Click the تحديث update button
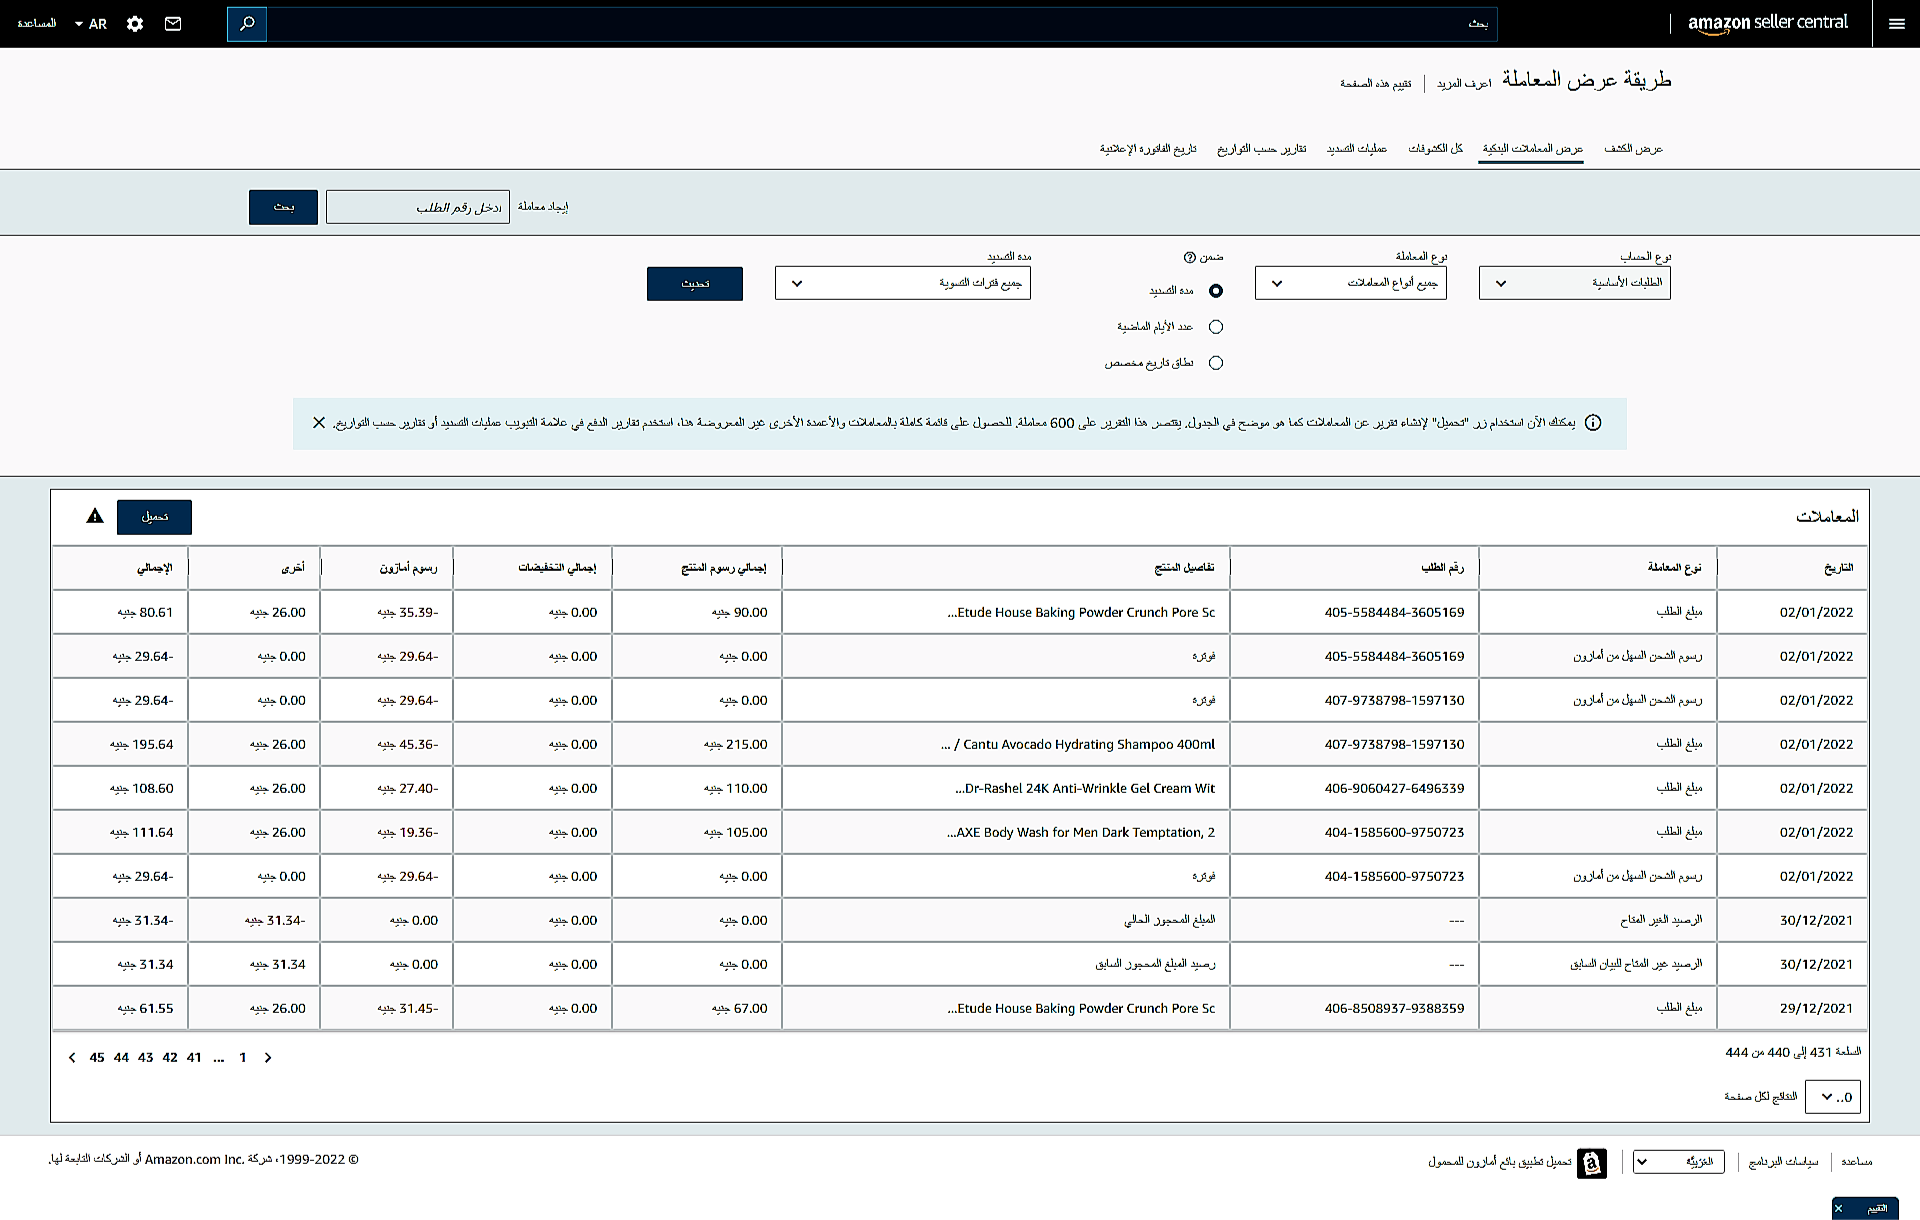The width and height of the screenshot is (1920, 1220). (694, 284)
